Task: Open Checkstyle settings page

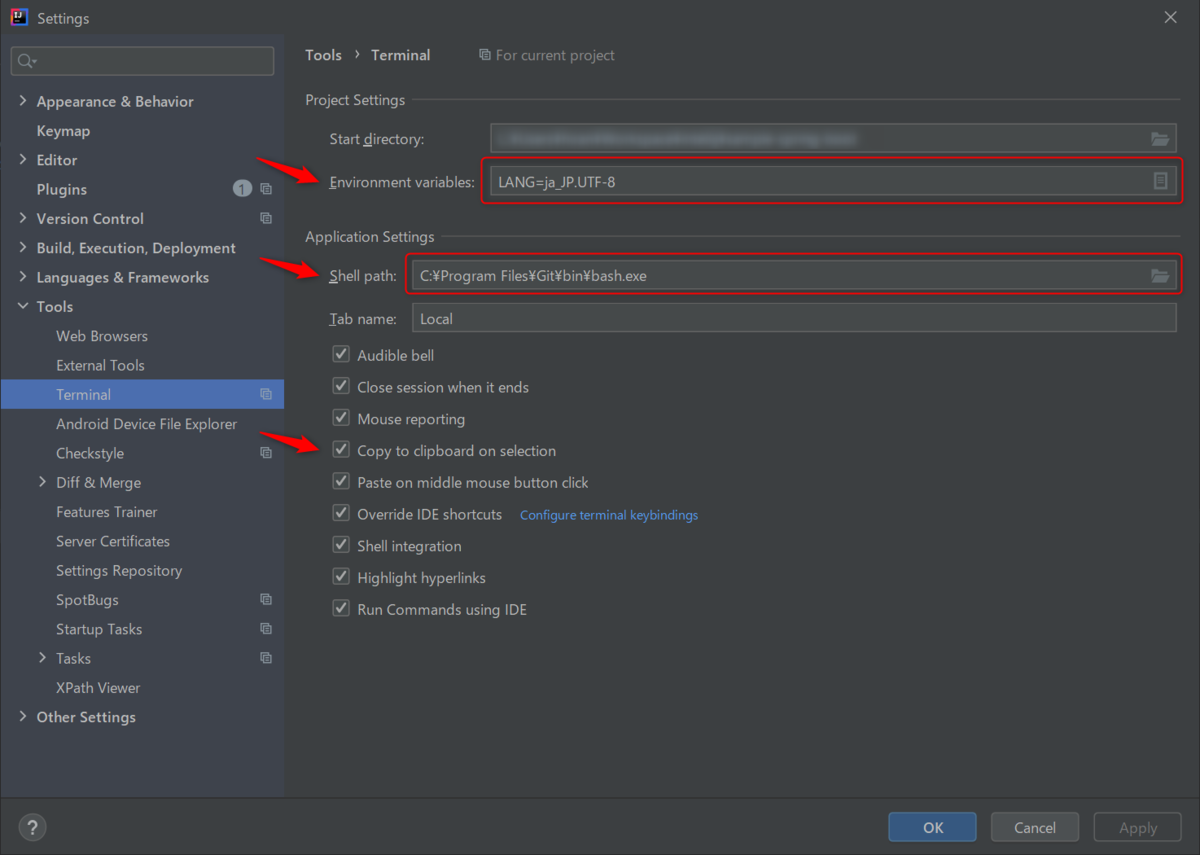Action: click(90, 453)
